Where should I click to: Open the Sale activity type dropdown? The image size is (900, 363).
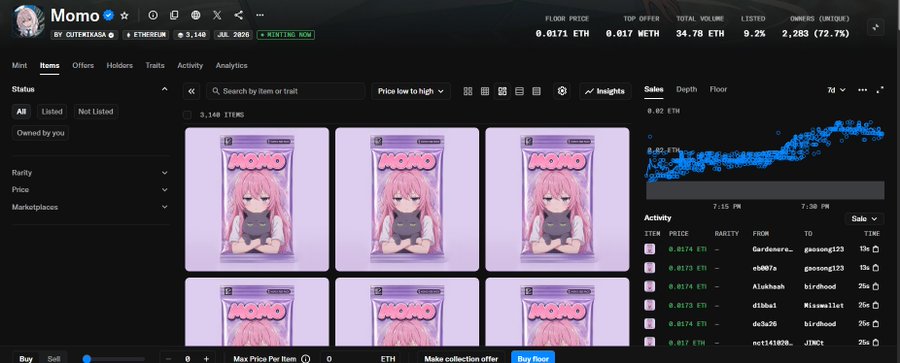tap(864, 218)
